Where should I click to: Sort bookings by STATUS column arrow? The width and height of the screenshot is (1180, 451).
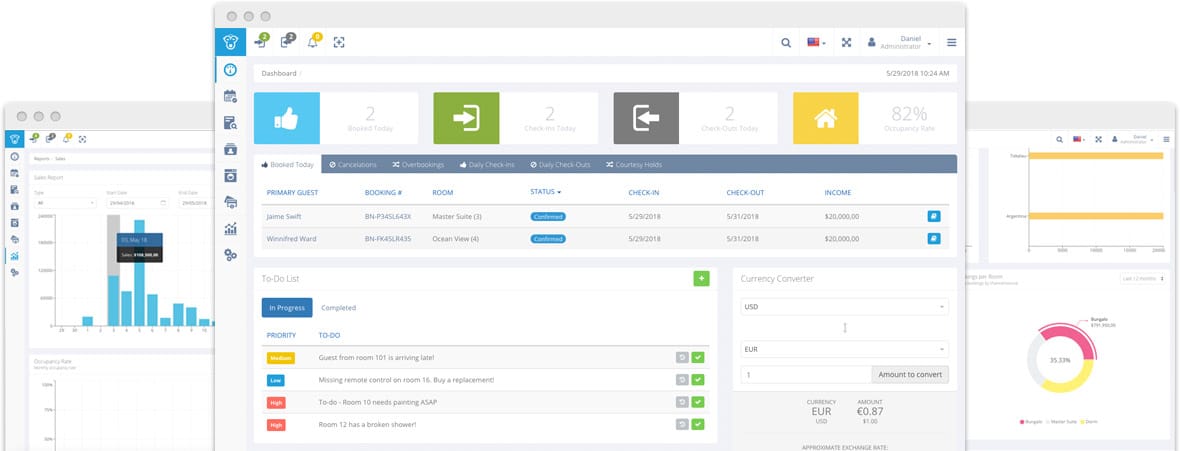(559, 192)
